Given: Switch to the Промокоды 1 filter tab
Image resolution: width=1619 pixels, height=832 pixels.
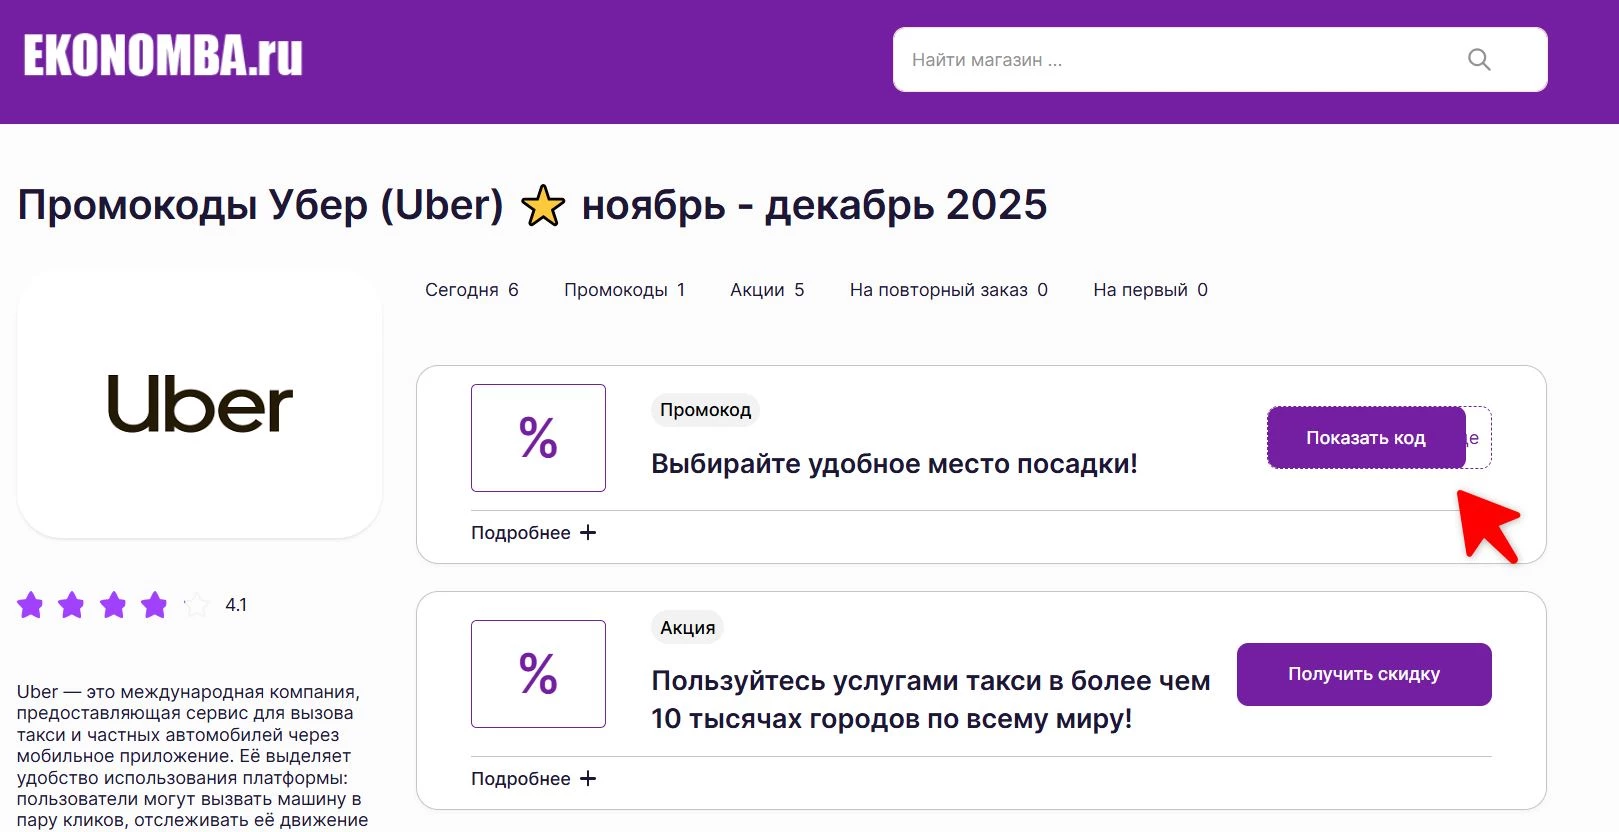Looking at the screenshot, I should point(624,289).
